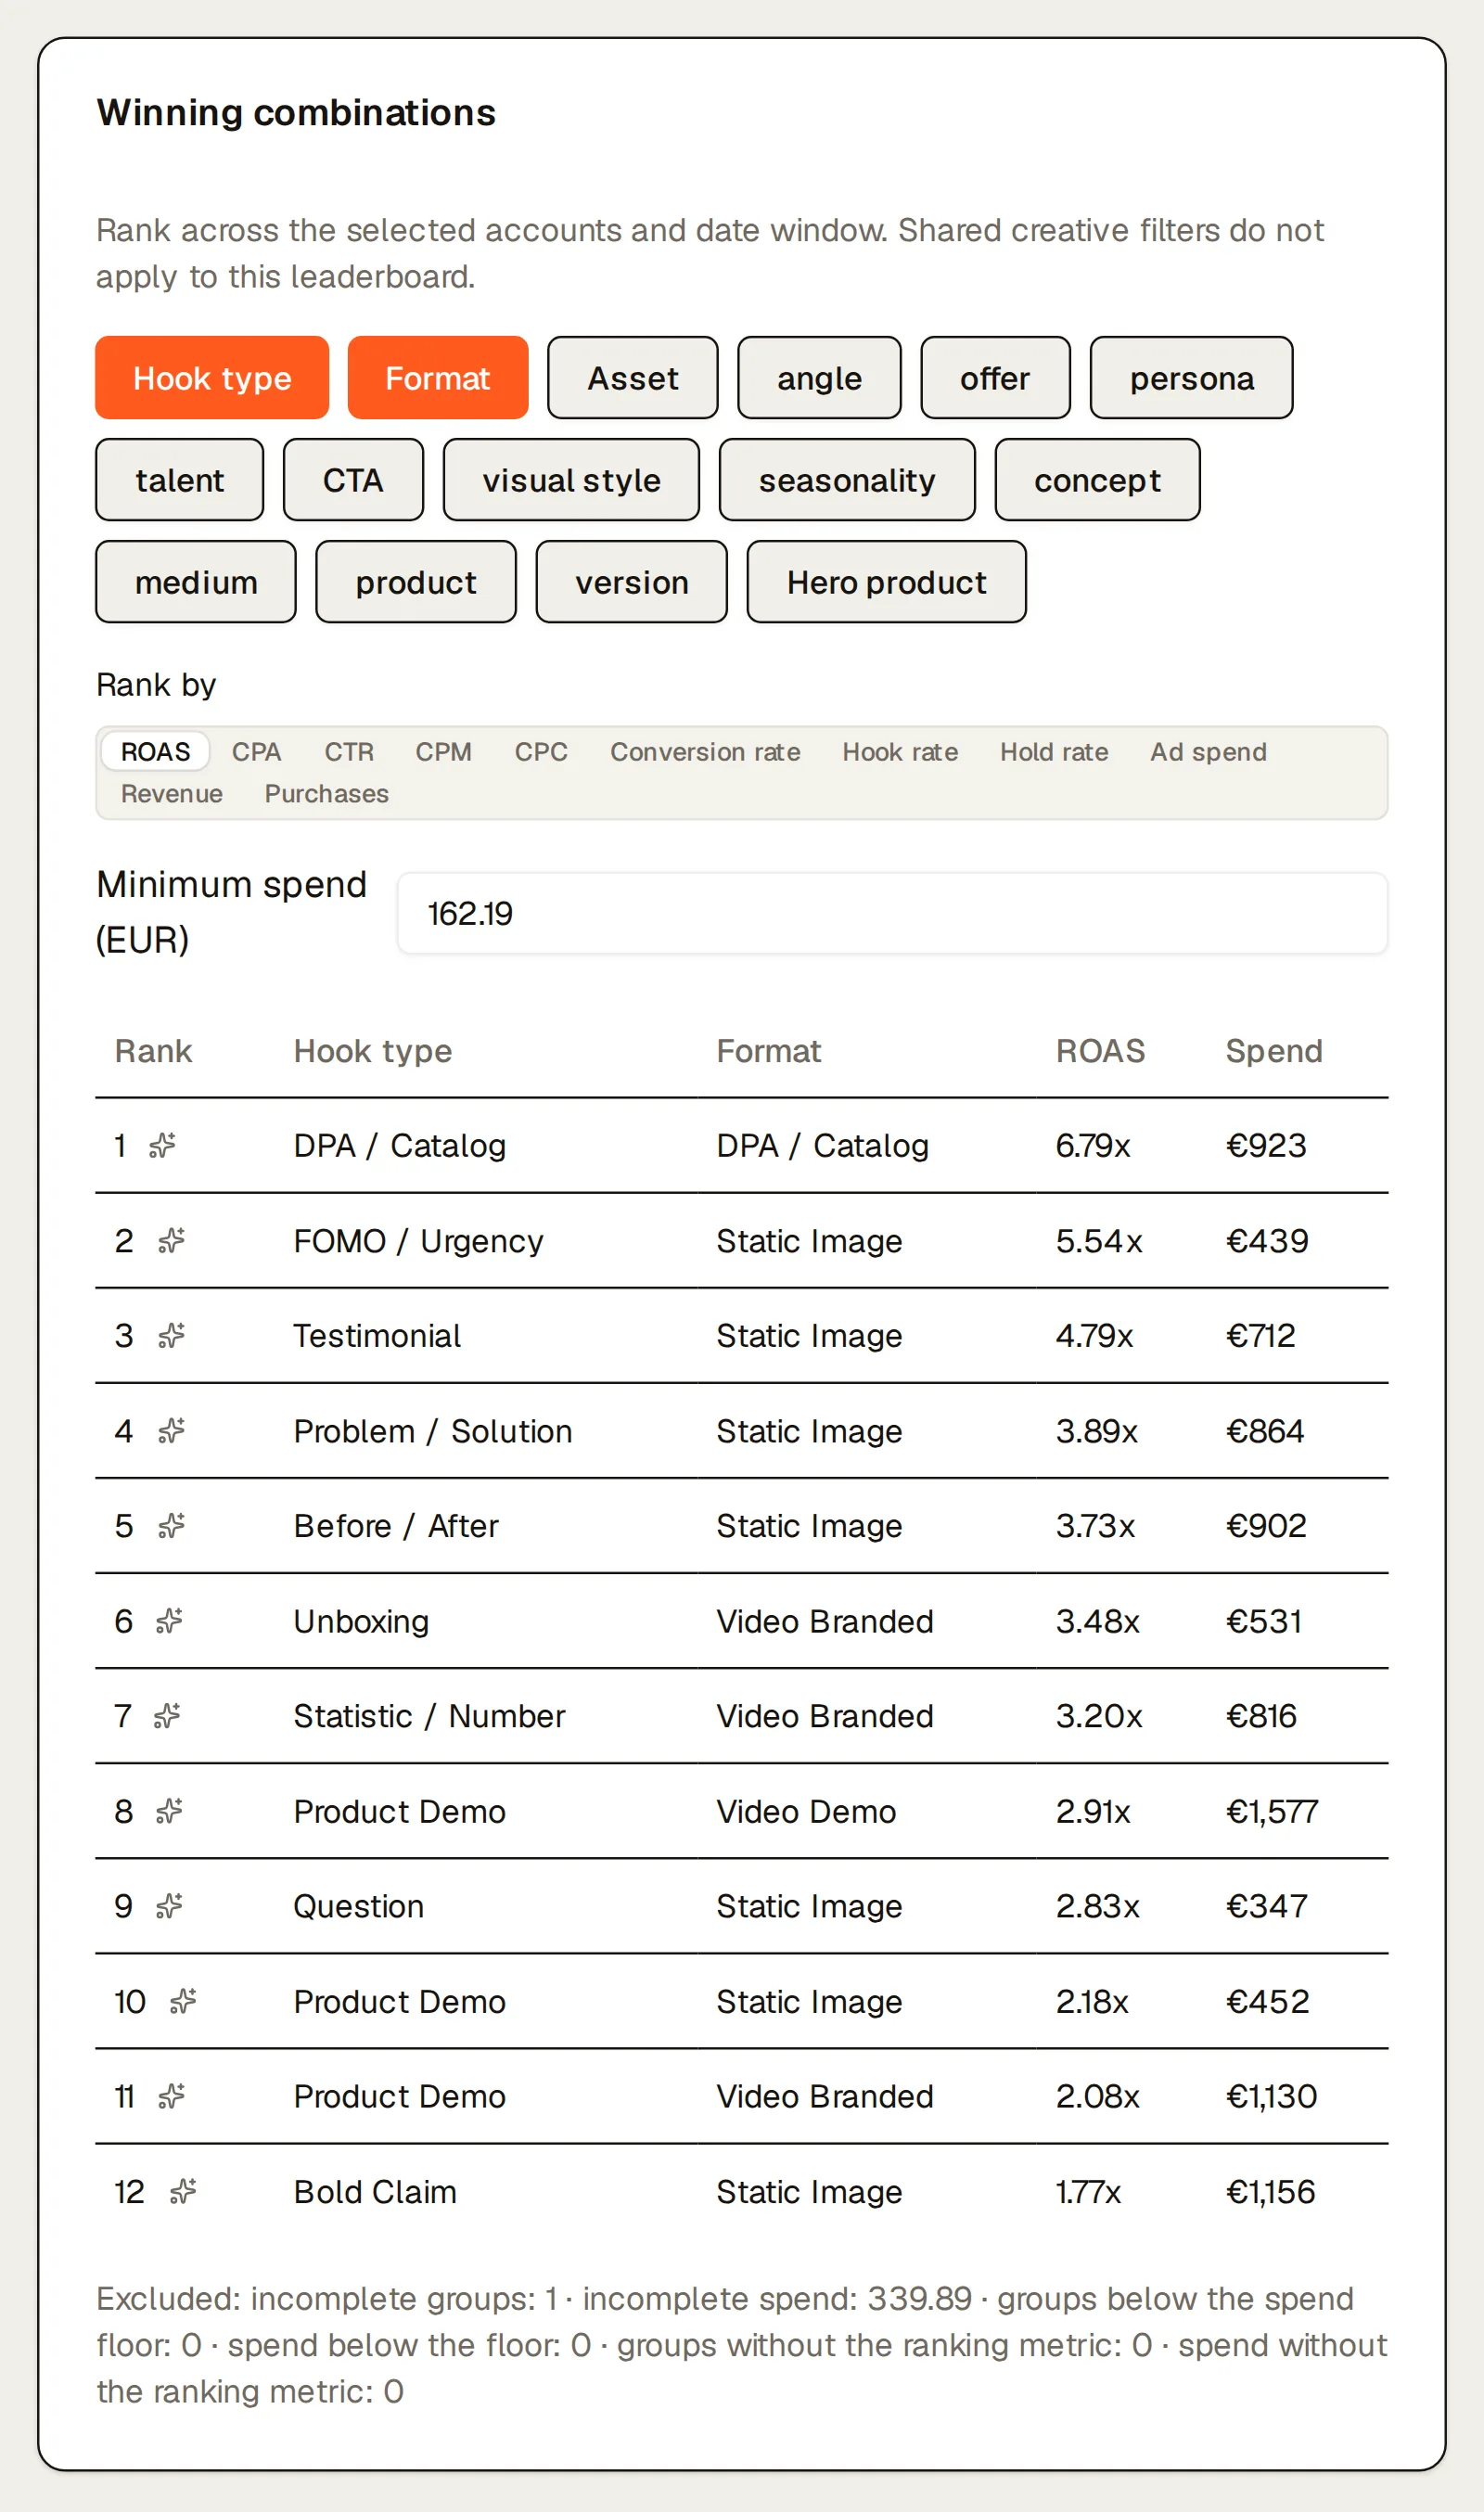Toggle the offer dimension chip
The height and width of the screenshot is (2512, 1484).
coord(995,378)
